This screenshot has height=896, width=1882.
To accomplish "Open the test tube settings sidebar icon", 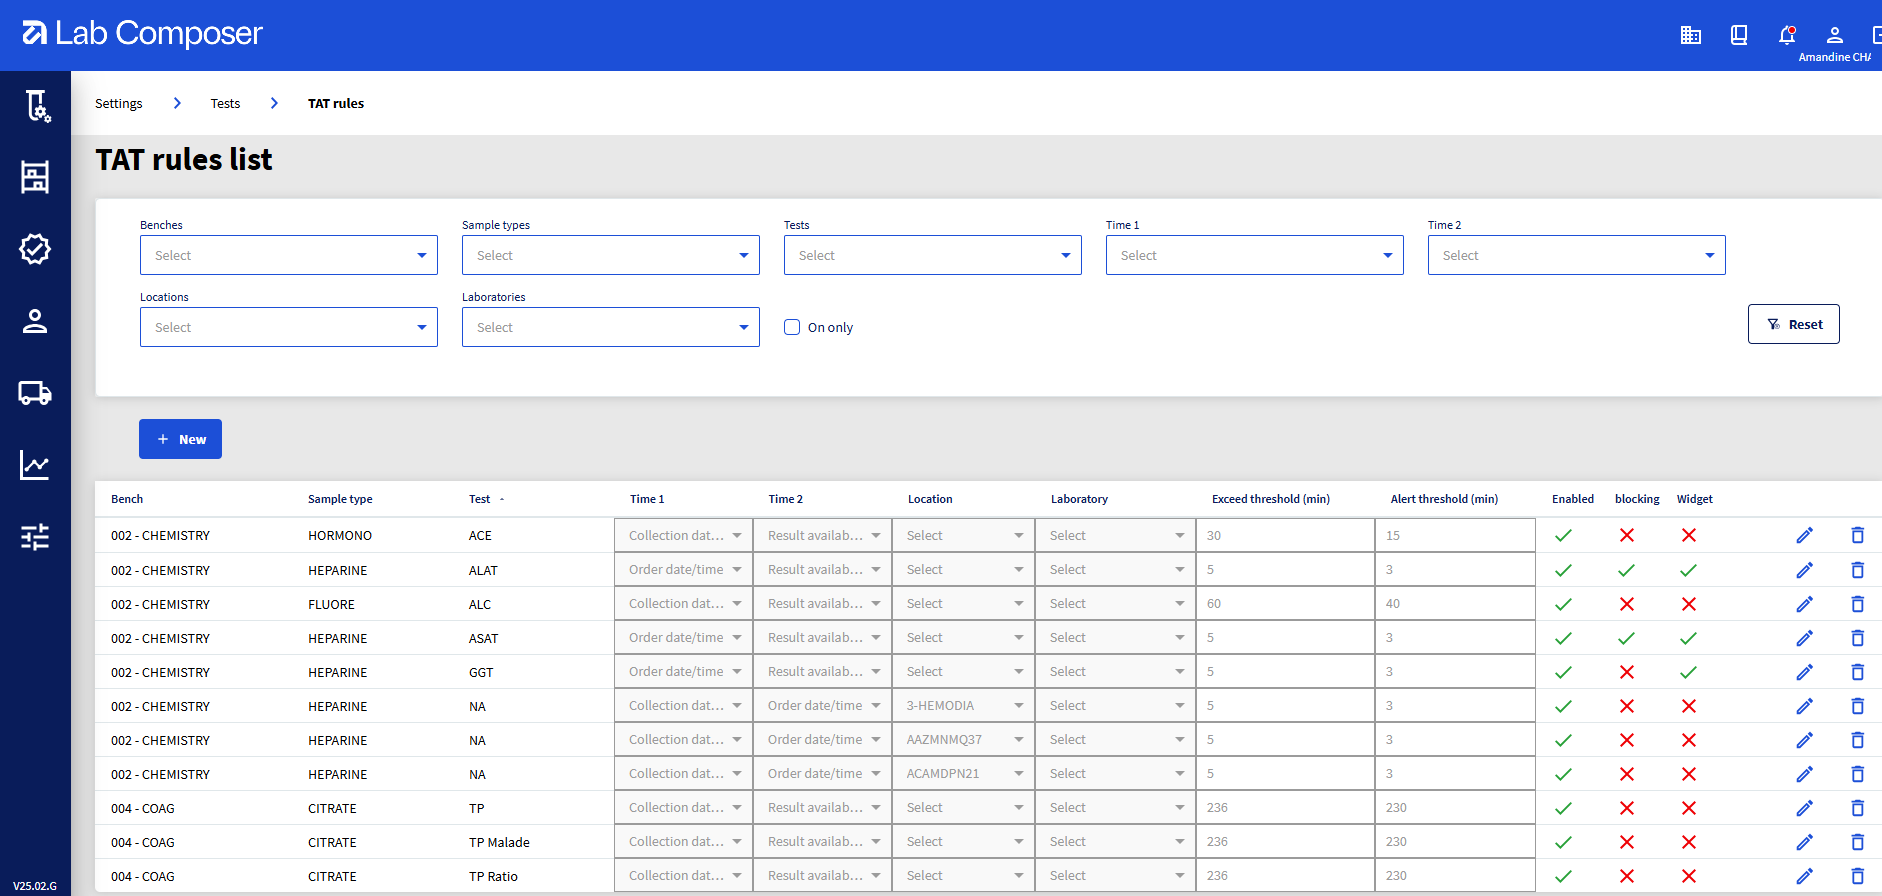I will [x=36, y=105].
